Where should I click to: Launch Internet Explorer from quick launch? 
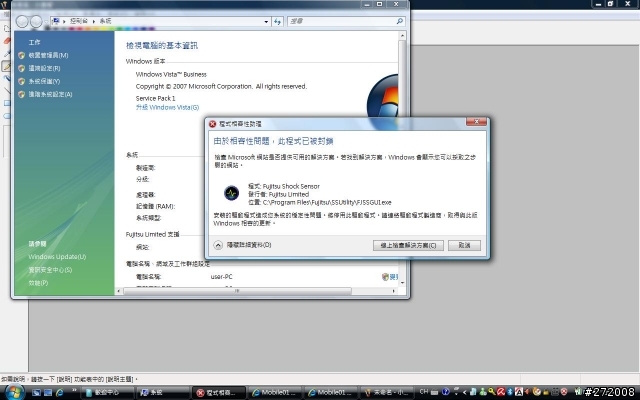coord(60,392)
